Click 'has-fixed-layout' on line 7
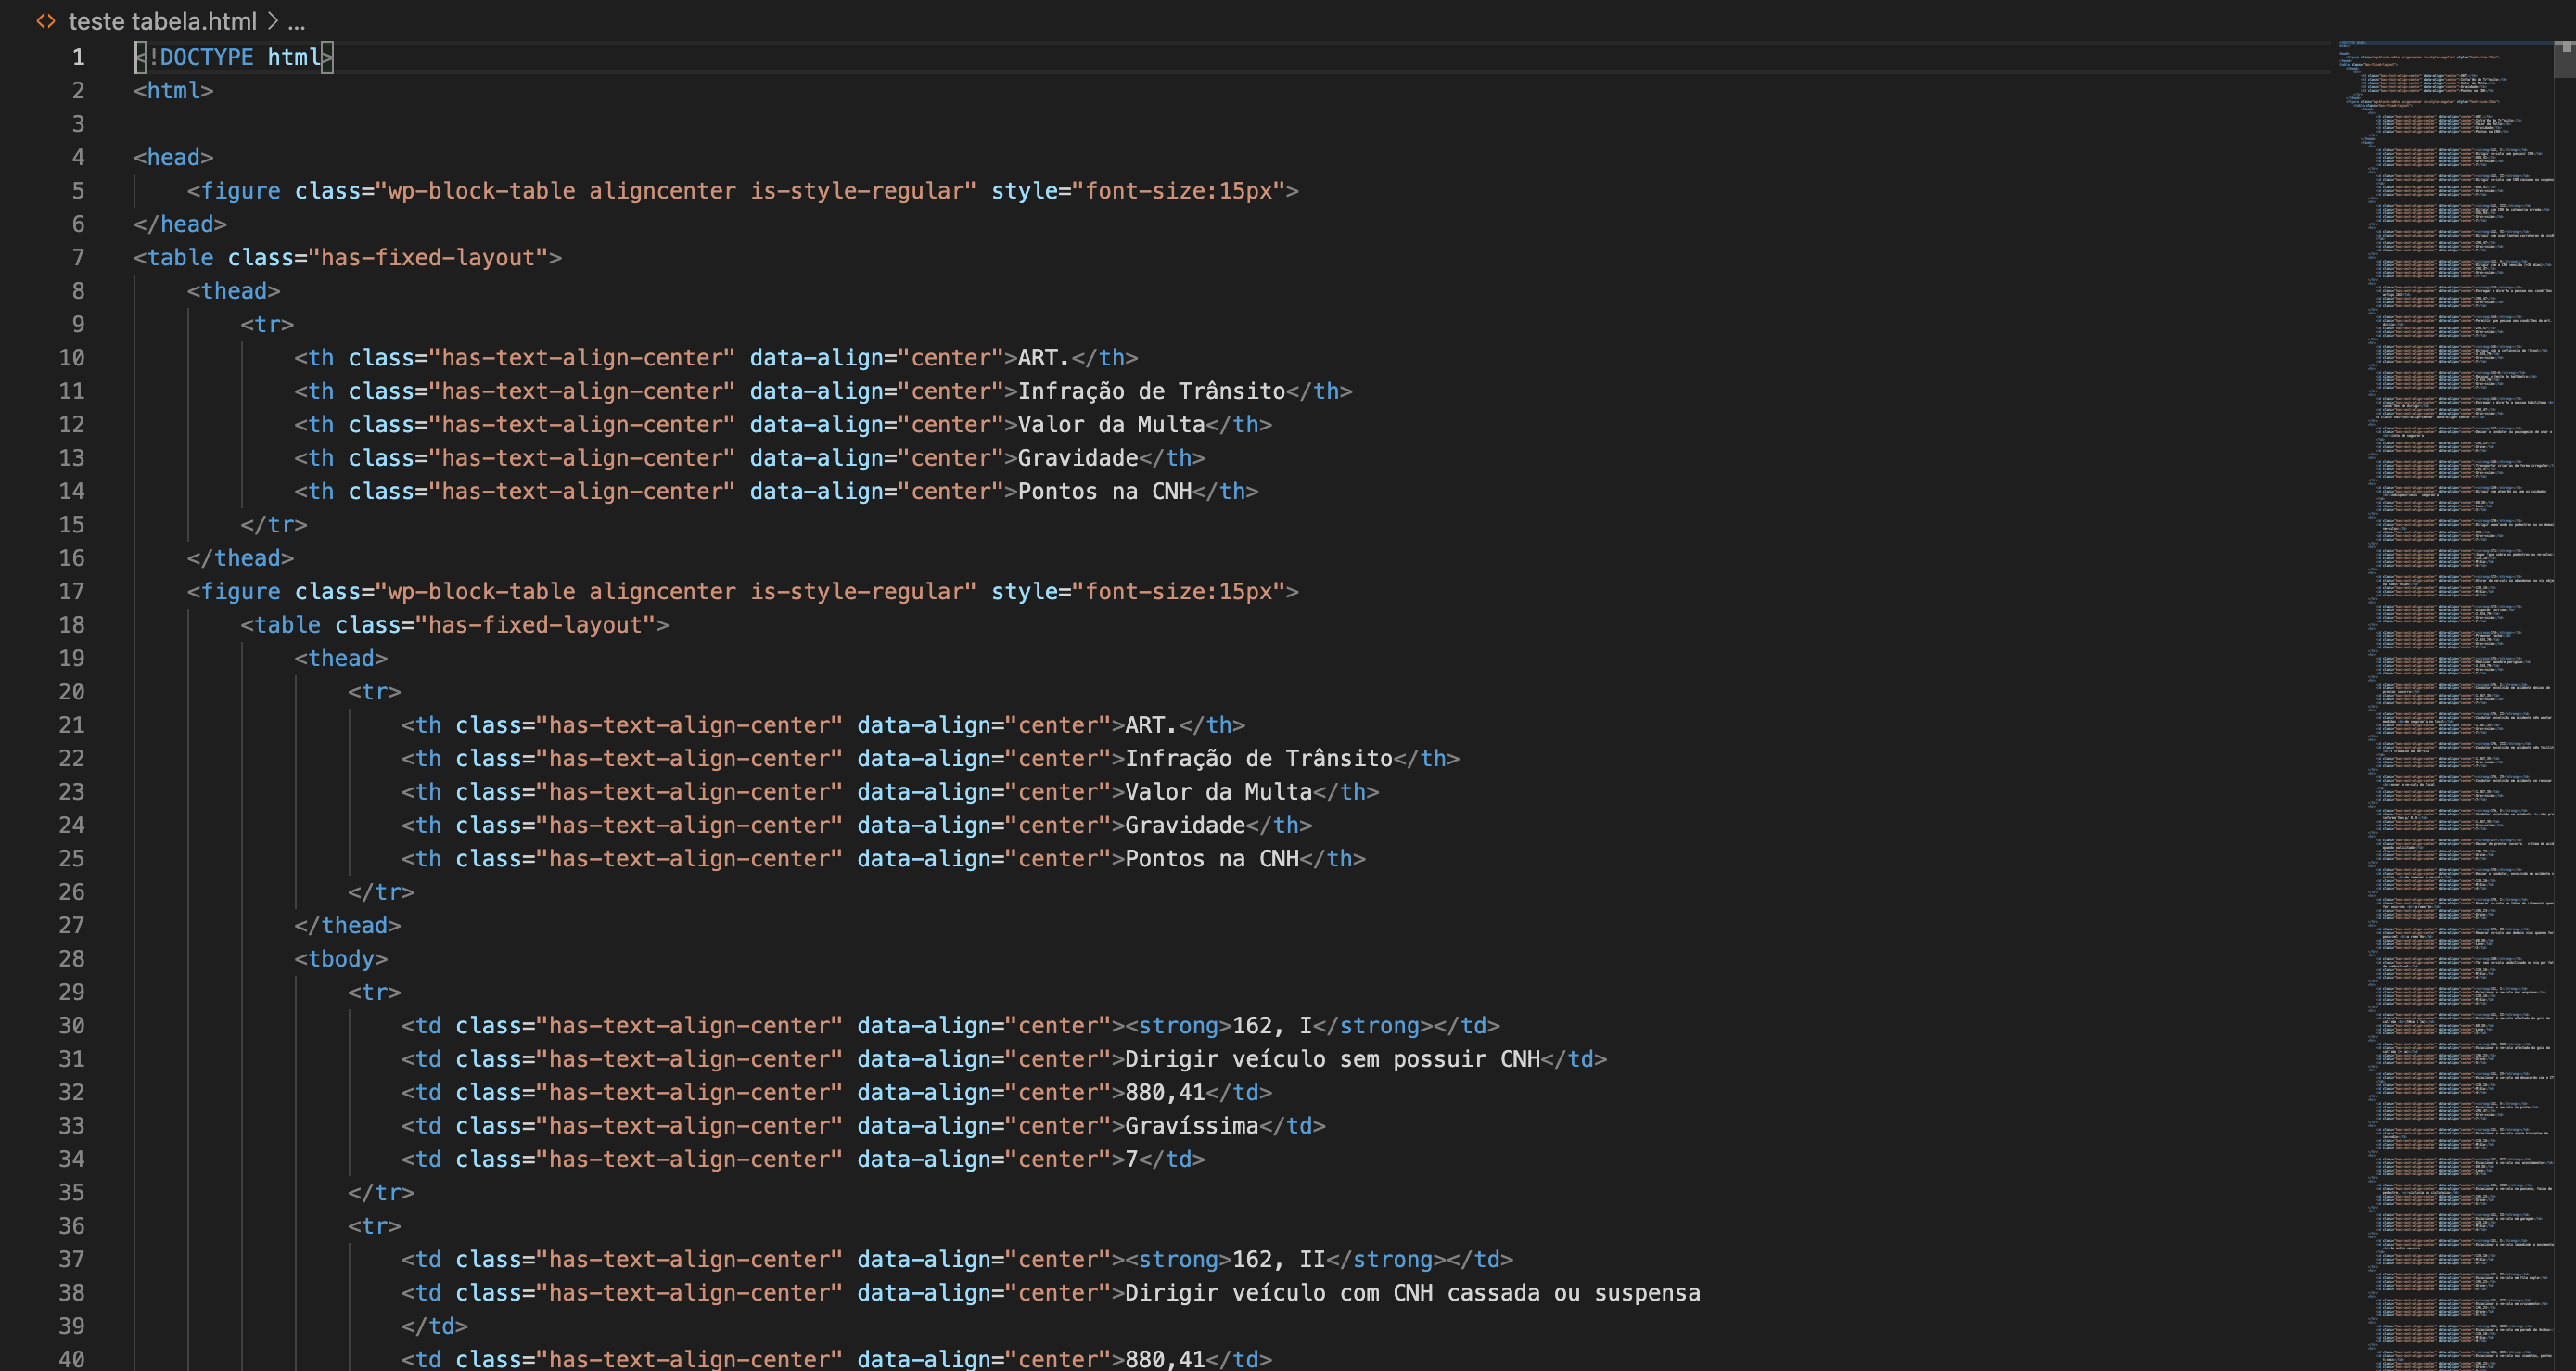The width and height of the screenshot is (2576, 1371). point(428,257)
